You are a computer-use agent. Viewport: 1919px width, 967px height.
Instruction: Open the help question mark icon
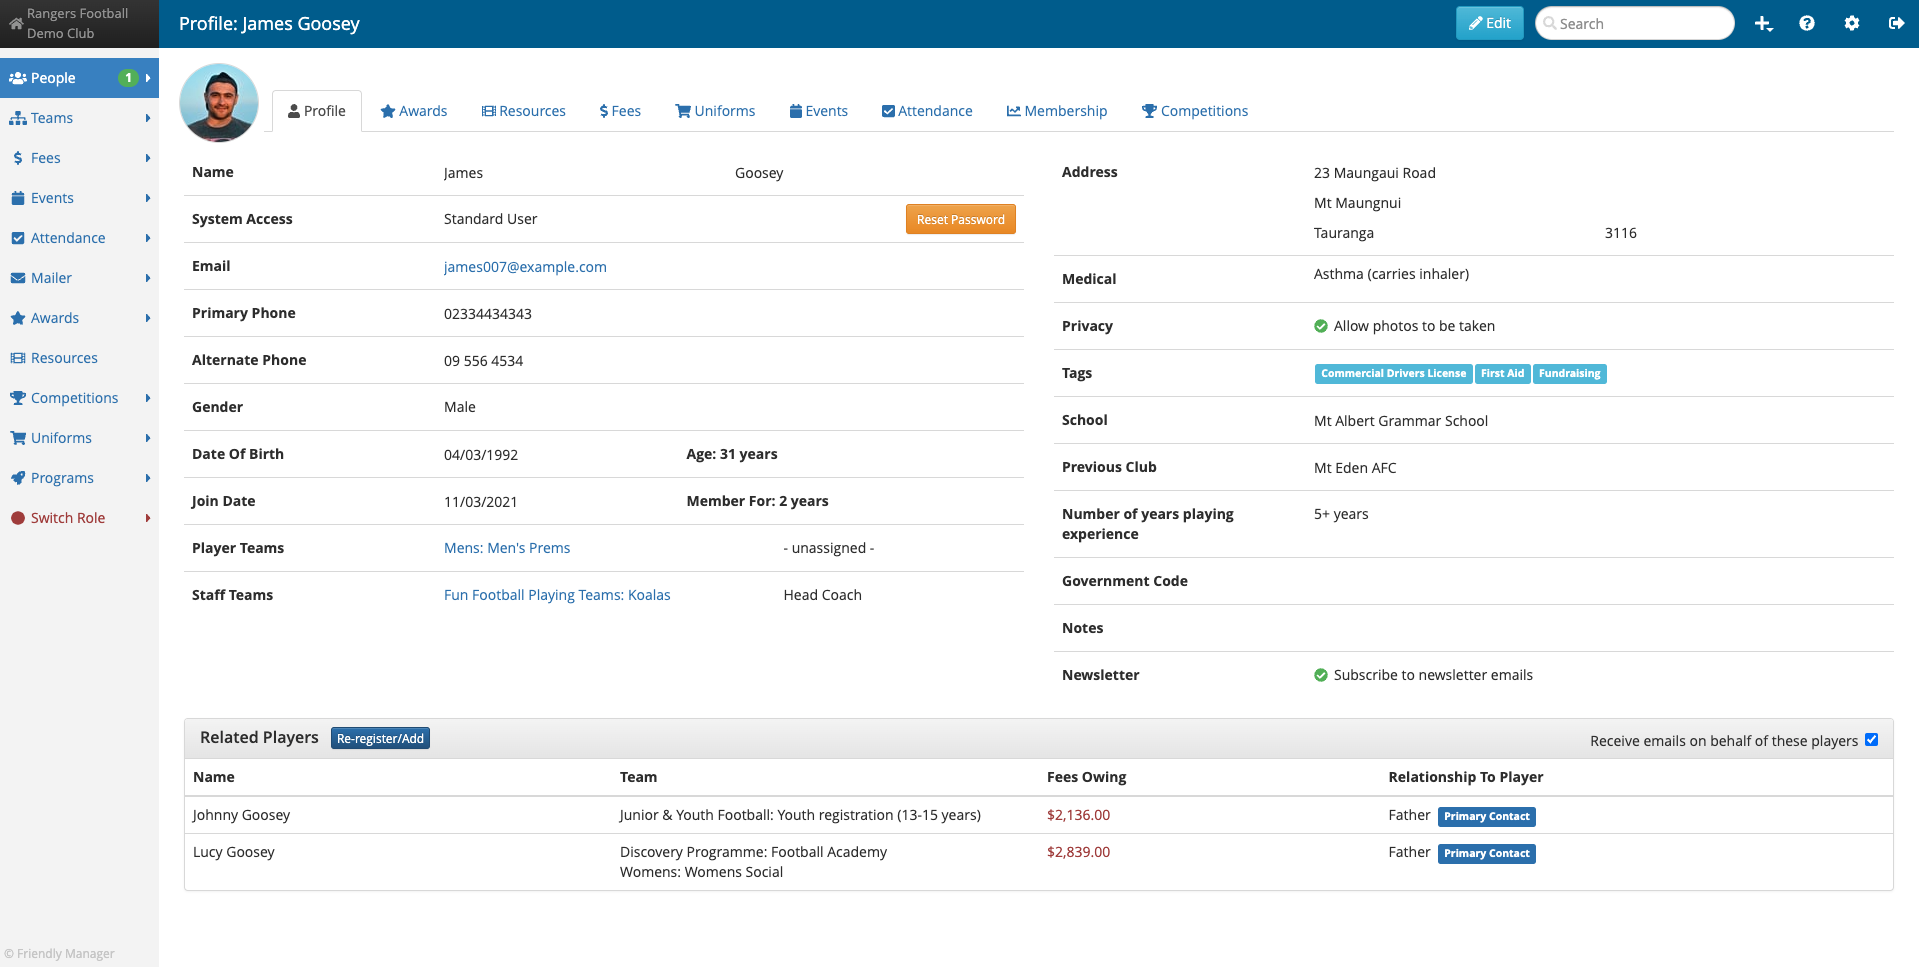1807,22
